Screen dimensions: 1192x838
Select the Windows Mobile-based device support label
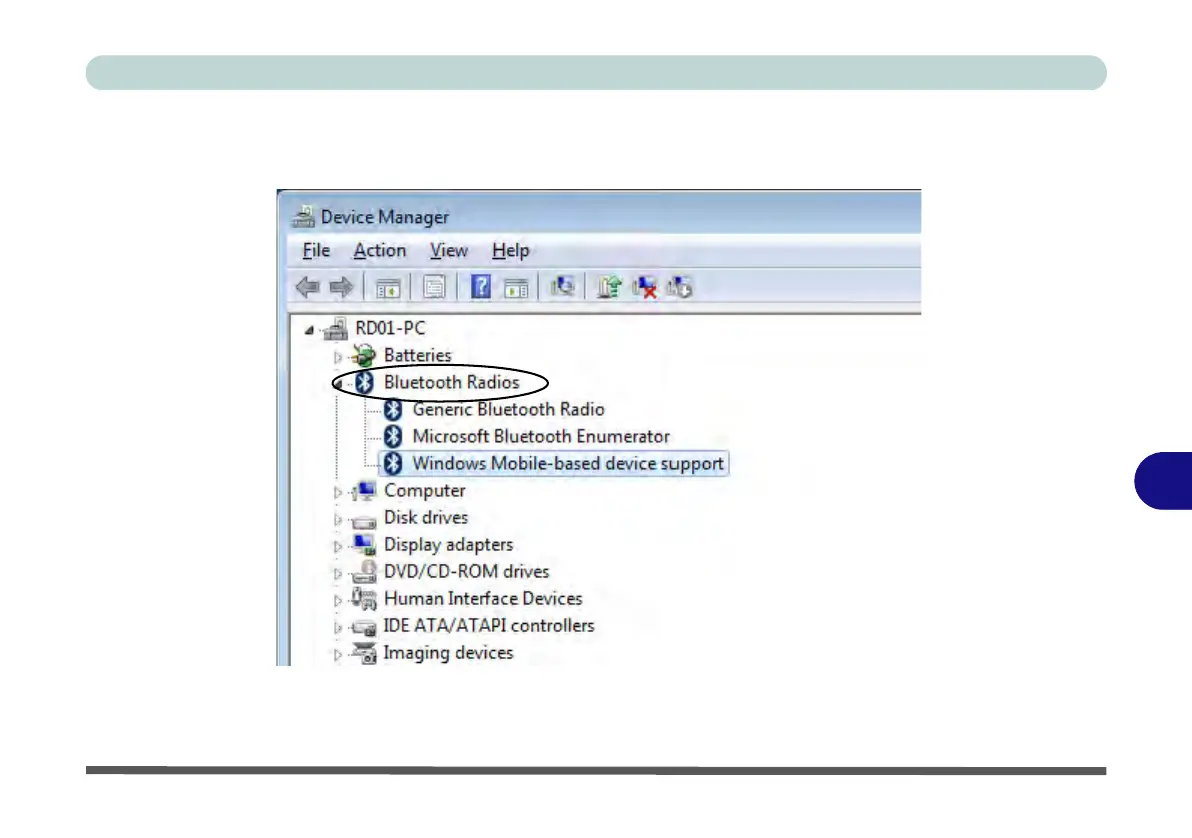point(568,463)
